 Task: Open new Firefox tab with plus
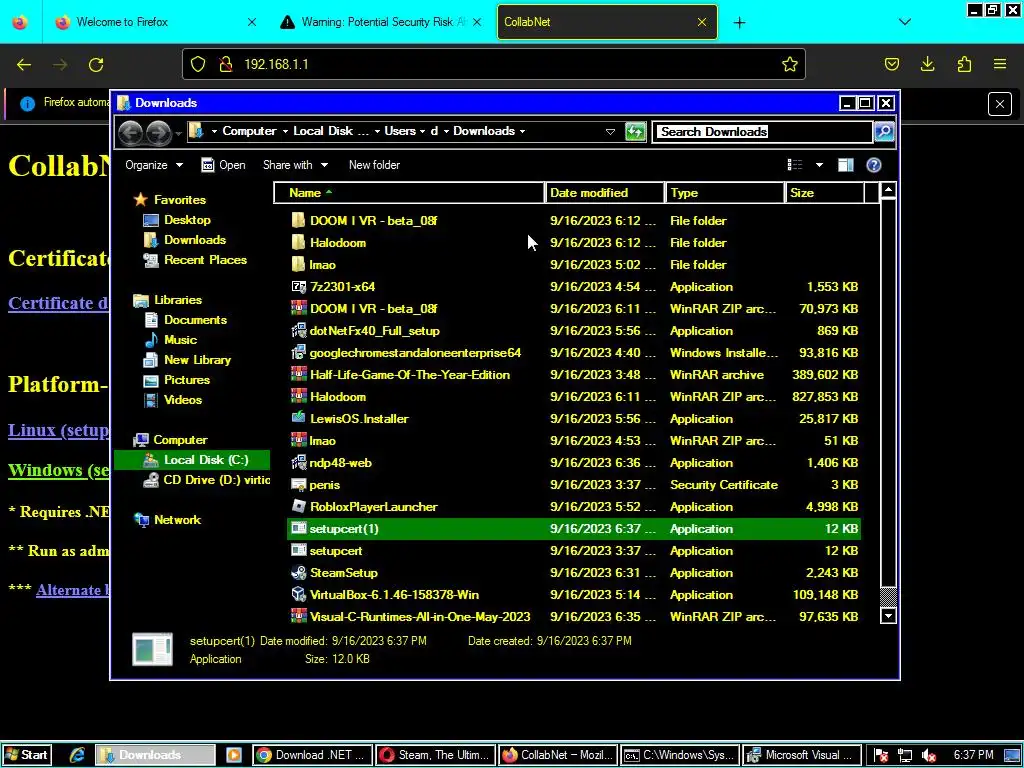[x=739, y=23]
